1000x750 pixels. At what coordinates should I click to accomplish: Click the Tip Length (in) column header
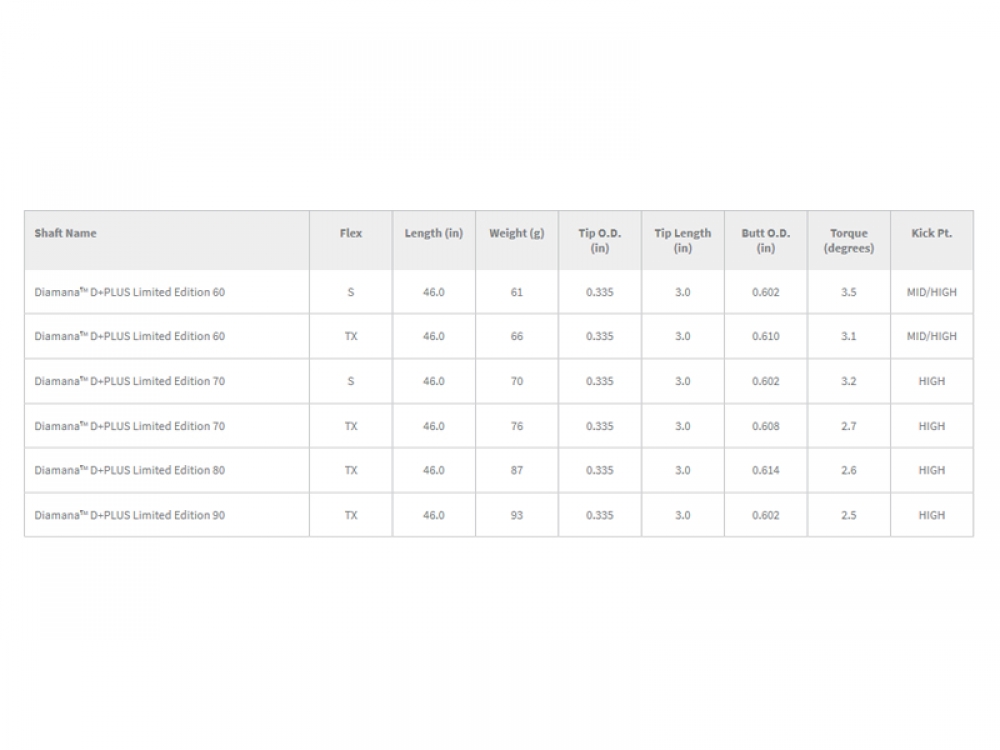click(x=682, y=241)
